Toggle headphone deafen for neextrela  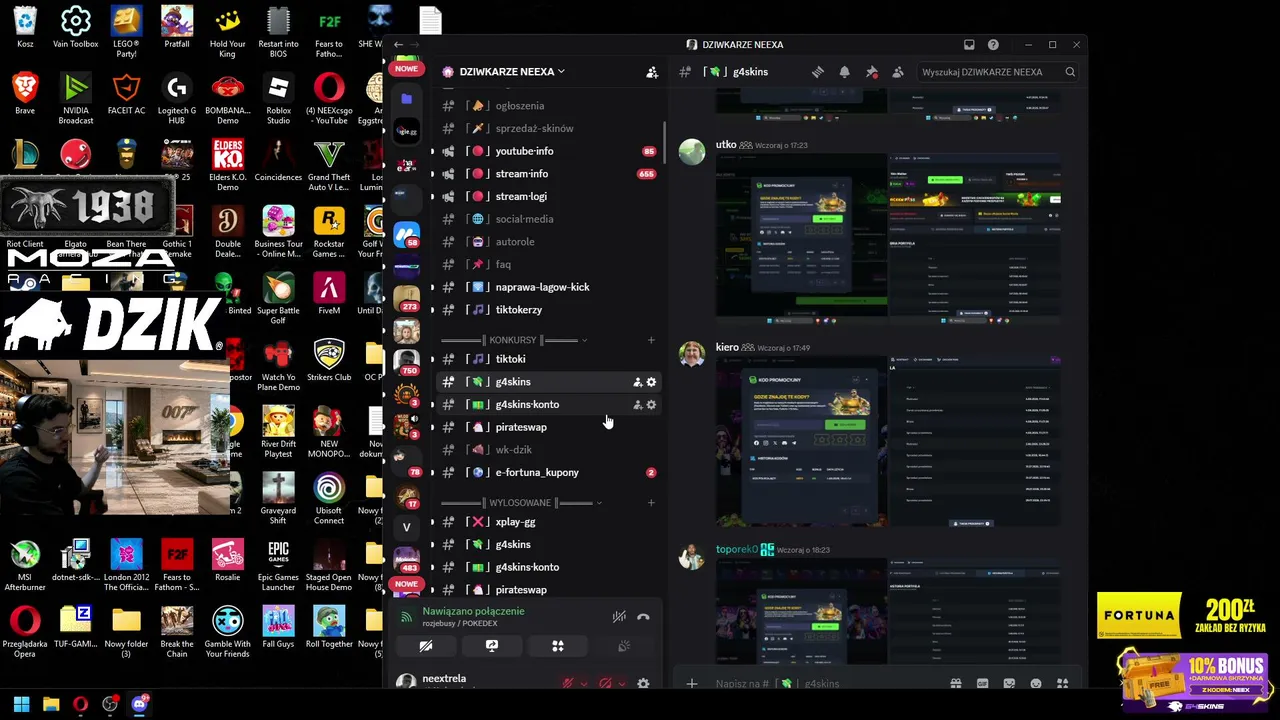click(x=605, y=684)
